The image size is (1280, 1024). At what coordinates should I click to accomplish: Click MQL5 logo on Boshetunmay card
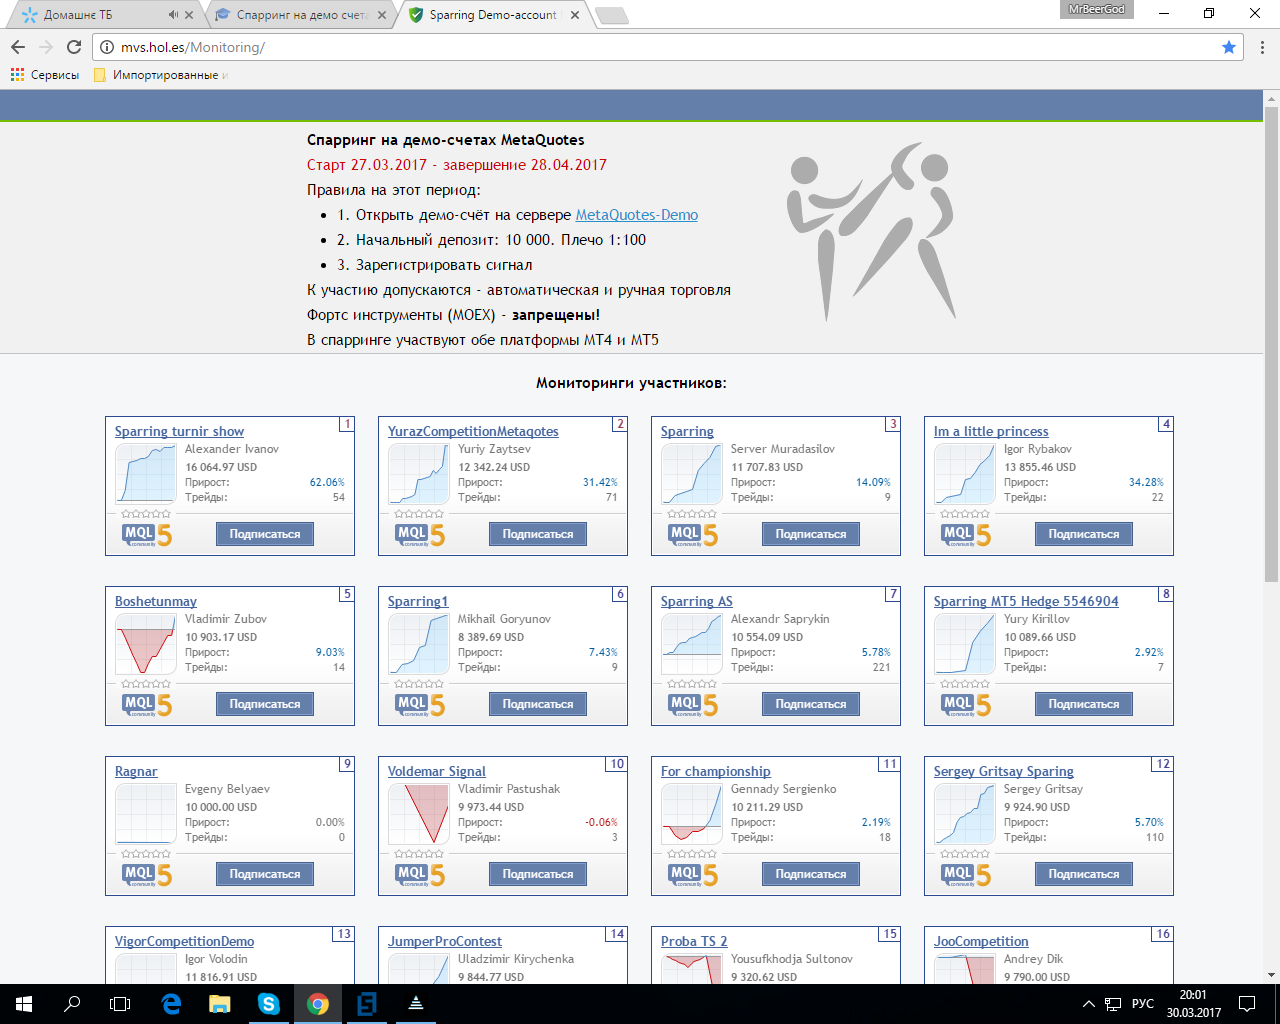pos(147,705)
